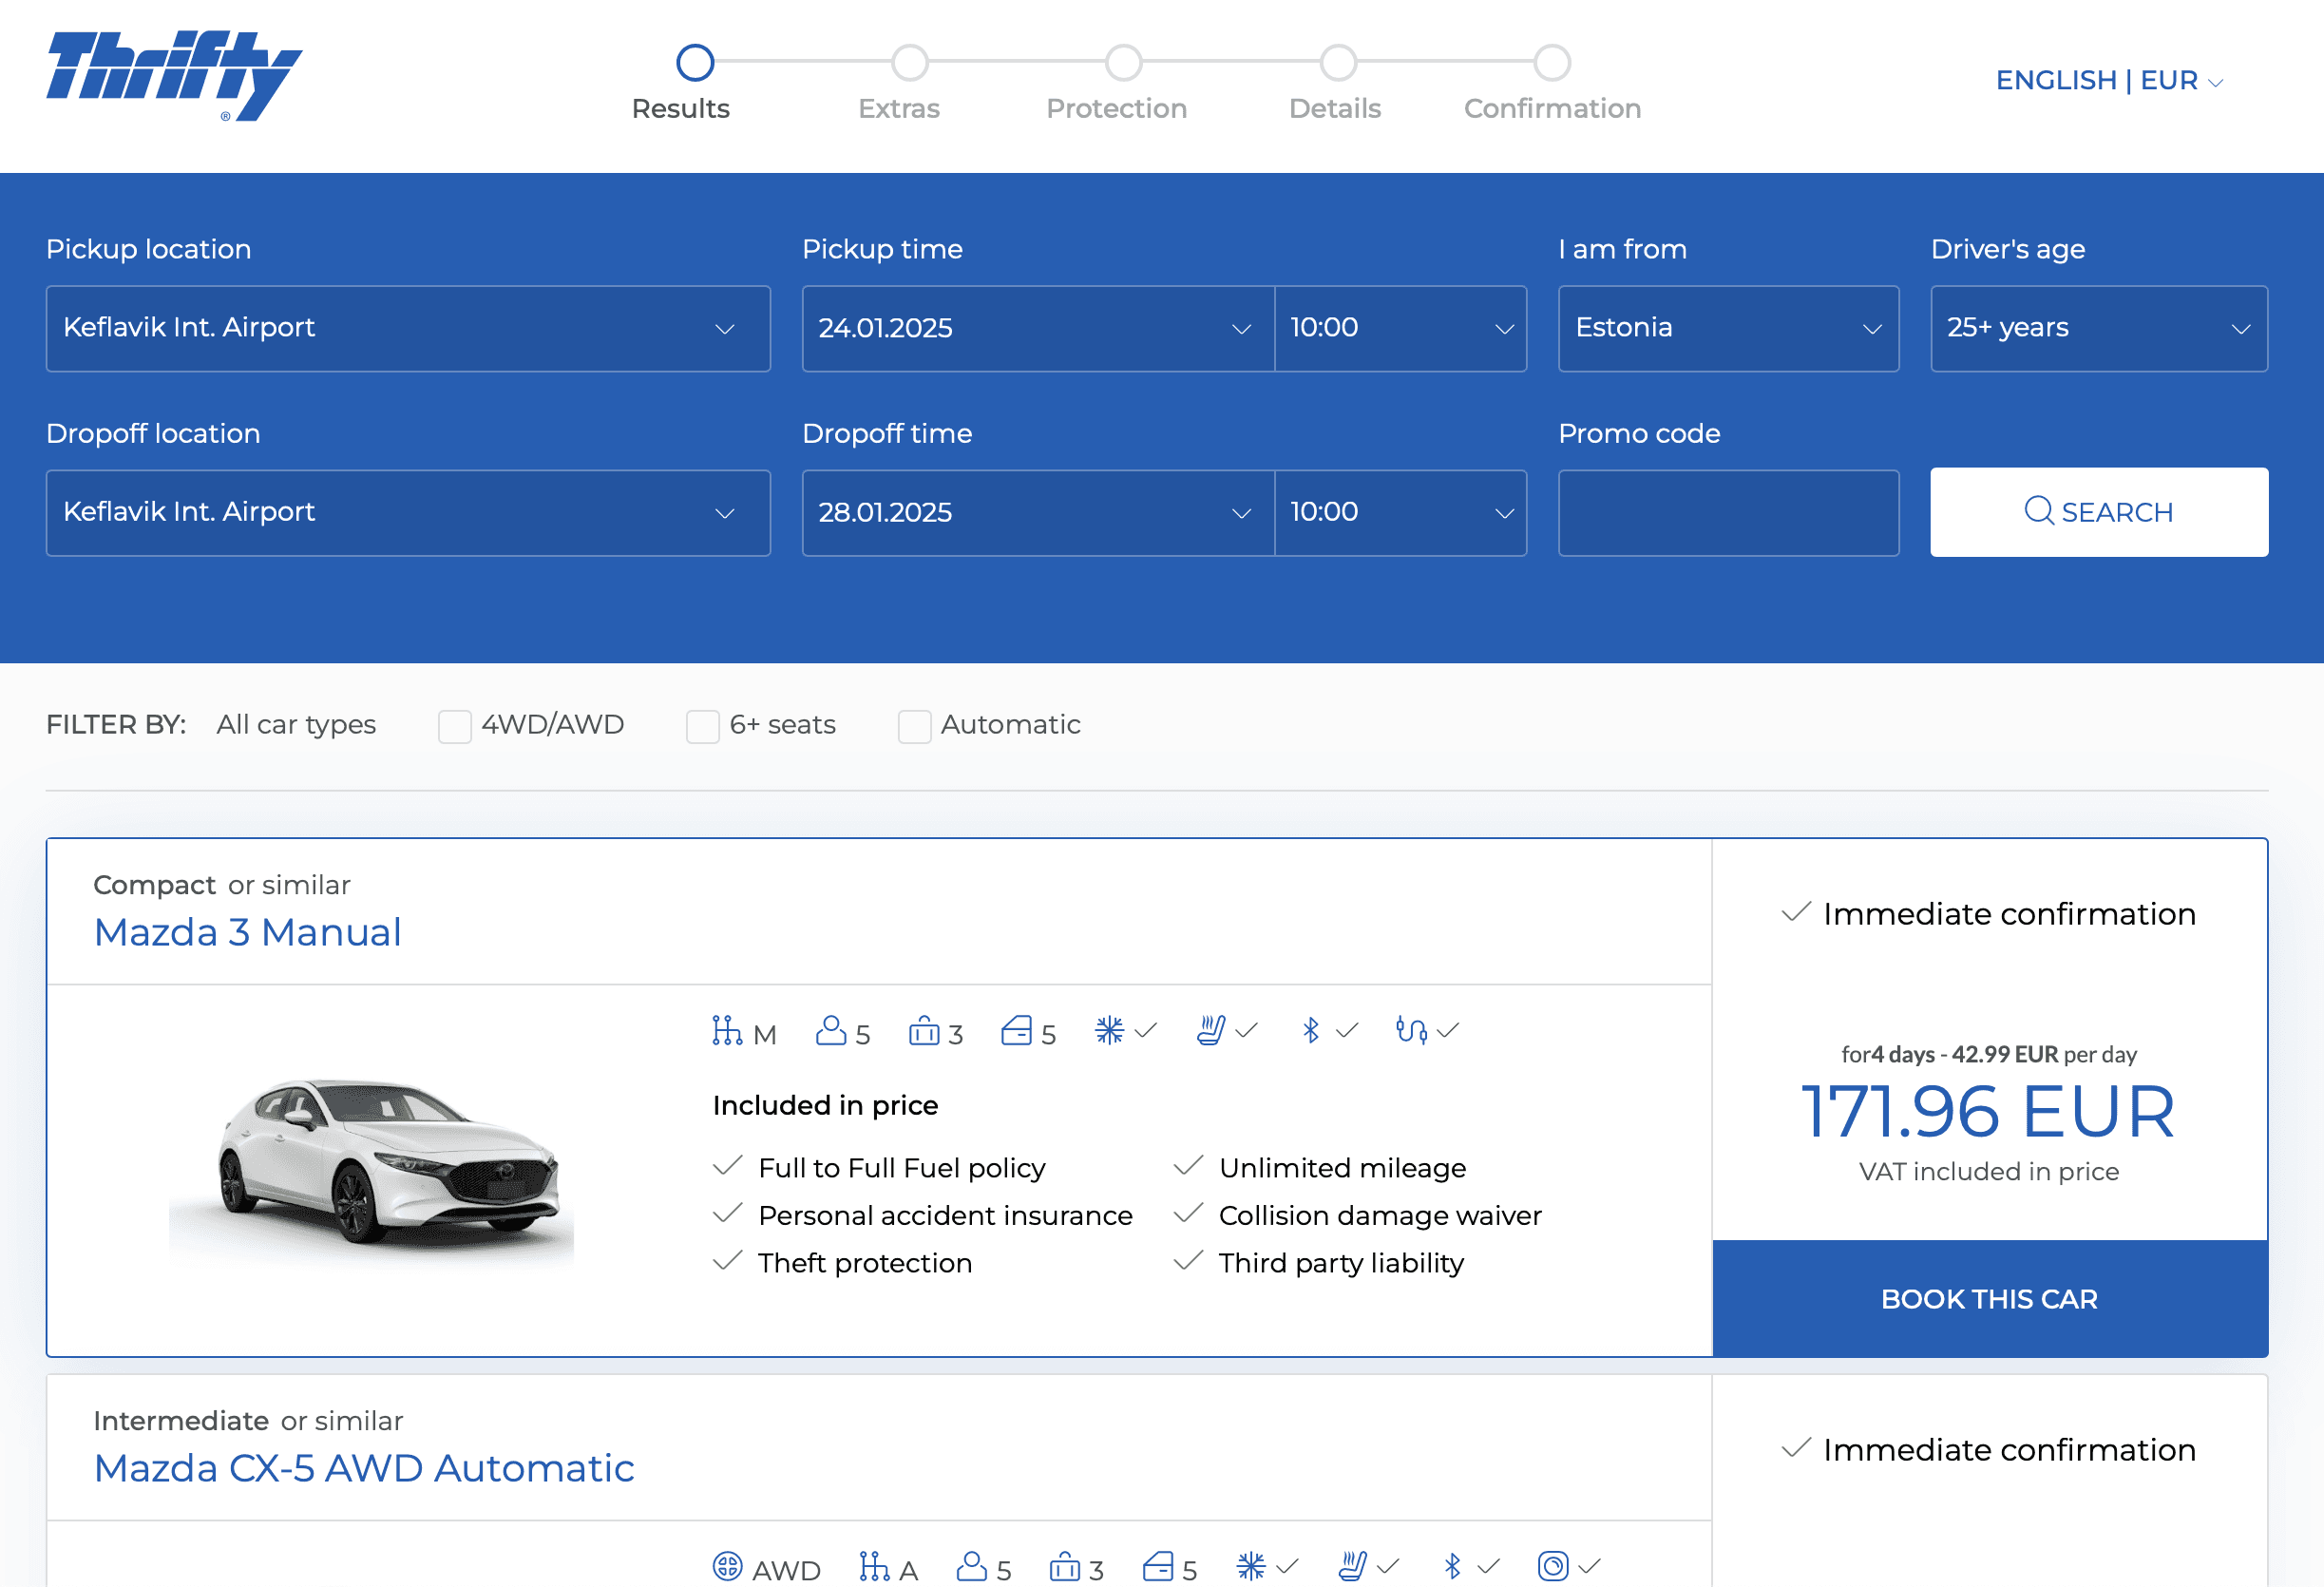Click checkmark beside Mazda 3 Immediate confirmation

click(x=1796, y=912)
